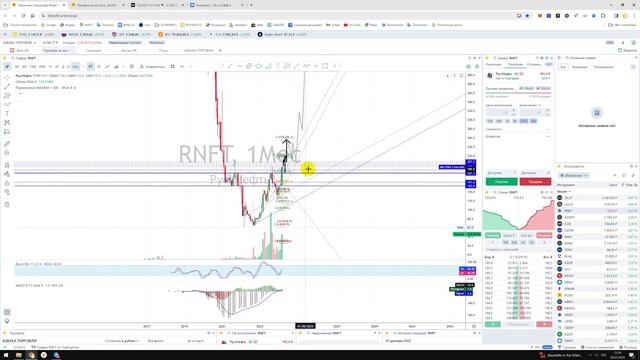The image size is (640, 360).
Task: Click the red button at order book bottom
Action: [x=544, y=324]
